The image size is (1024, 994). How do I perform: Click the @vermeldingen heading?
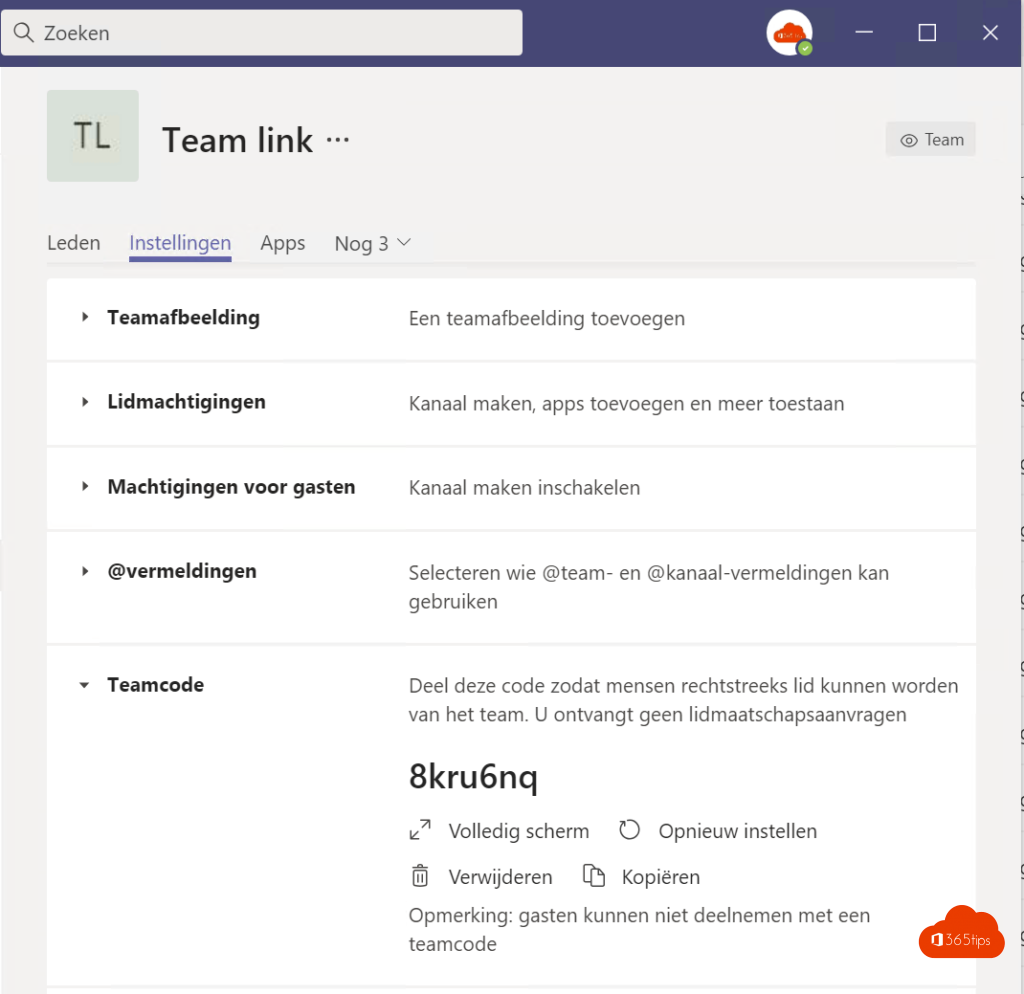pos(182,571)
